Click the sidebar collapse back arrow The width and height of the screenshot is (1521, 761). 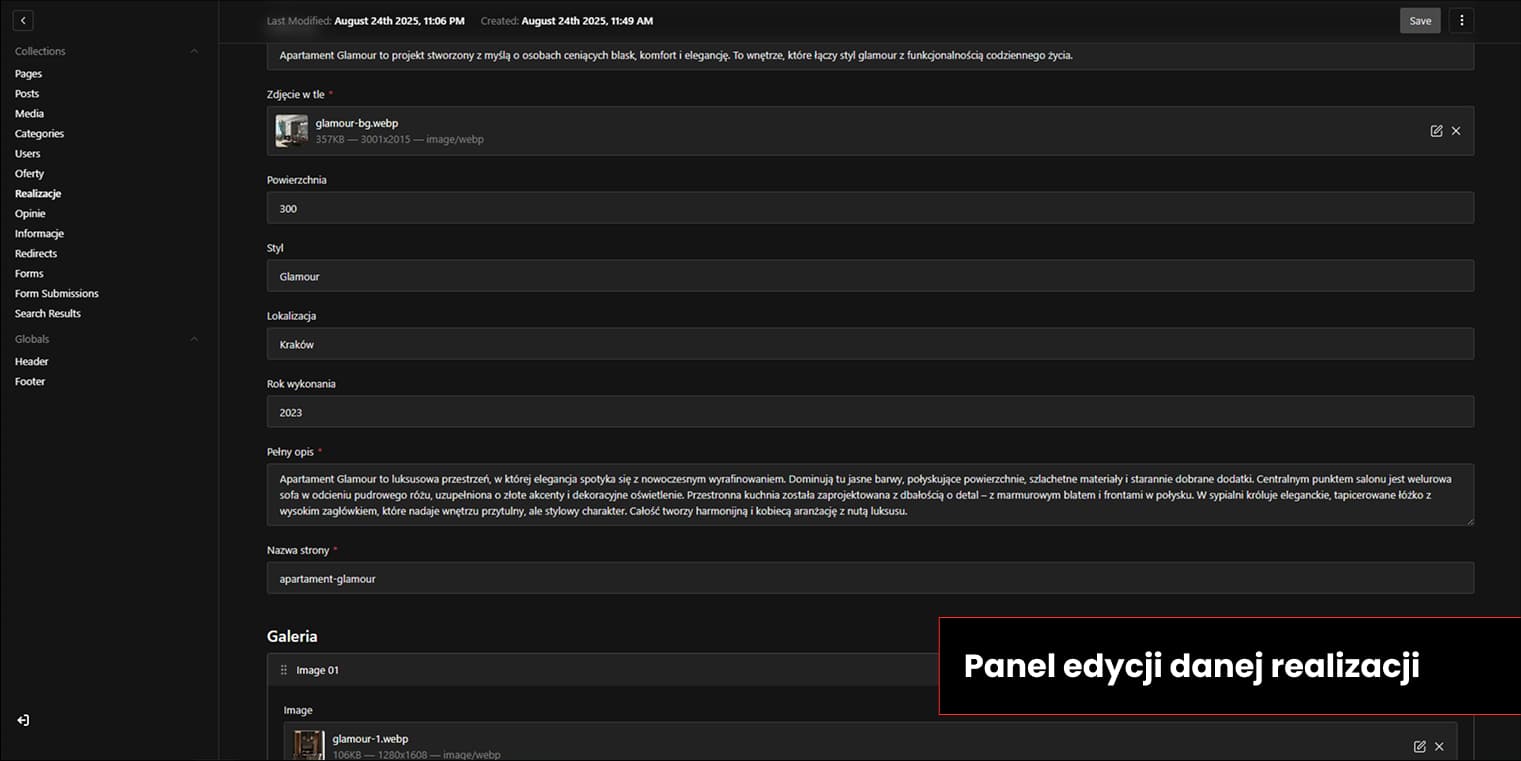[23, 20]
